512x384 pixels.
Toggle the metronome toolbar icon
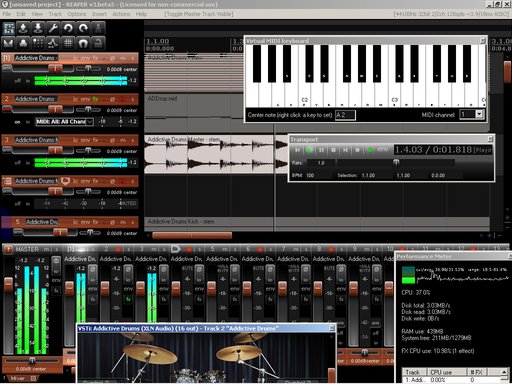pos(98,28)
